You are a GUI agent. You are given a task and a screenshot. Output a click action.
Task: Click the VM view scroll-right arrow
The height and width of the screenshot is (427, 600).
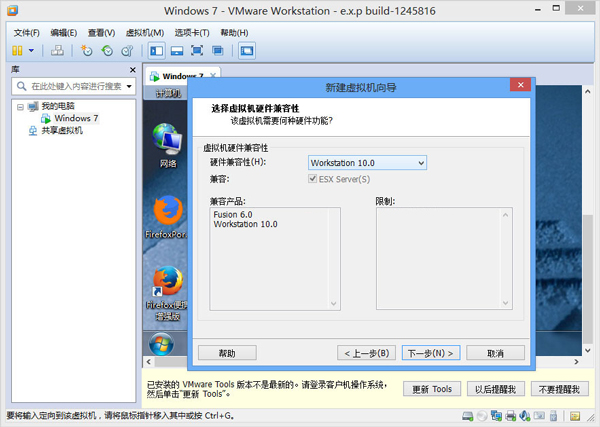[576, 362]
